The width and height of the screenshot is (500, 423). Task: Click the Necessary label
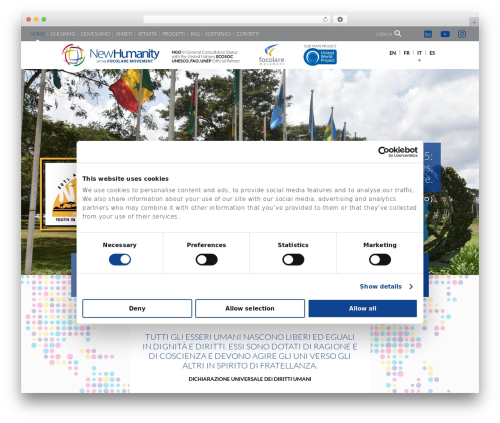tap(120, 245)
